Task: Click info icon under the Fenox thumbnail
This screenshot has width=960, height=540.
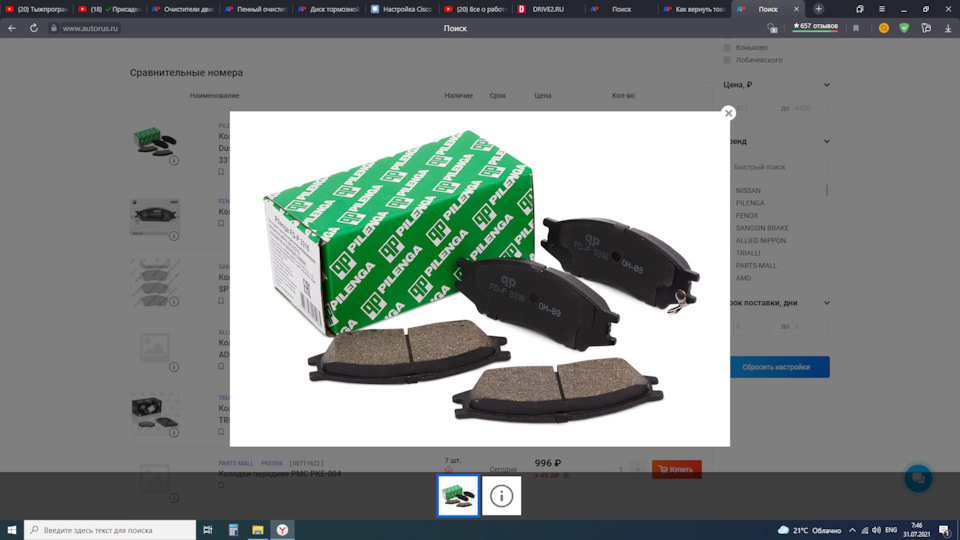Action: (174, 236)
